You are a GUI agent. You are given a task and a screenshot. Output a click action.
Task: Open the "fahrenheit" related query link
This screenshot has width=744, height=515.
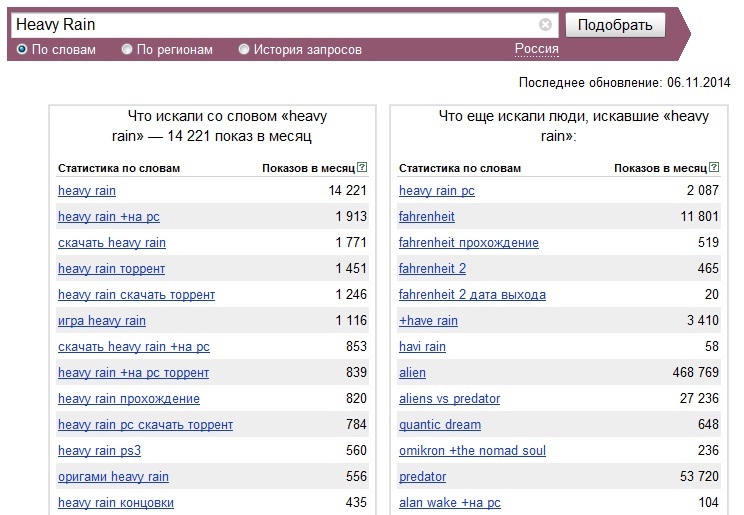click(x=427, y=217)
